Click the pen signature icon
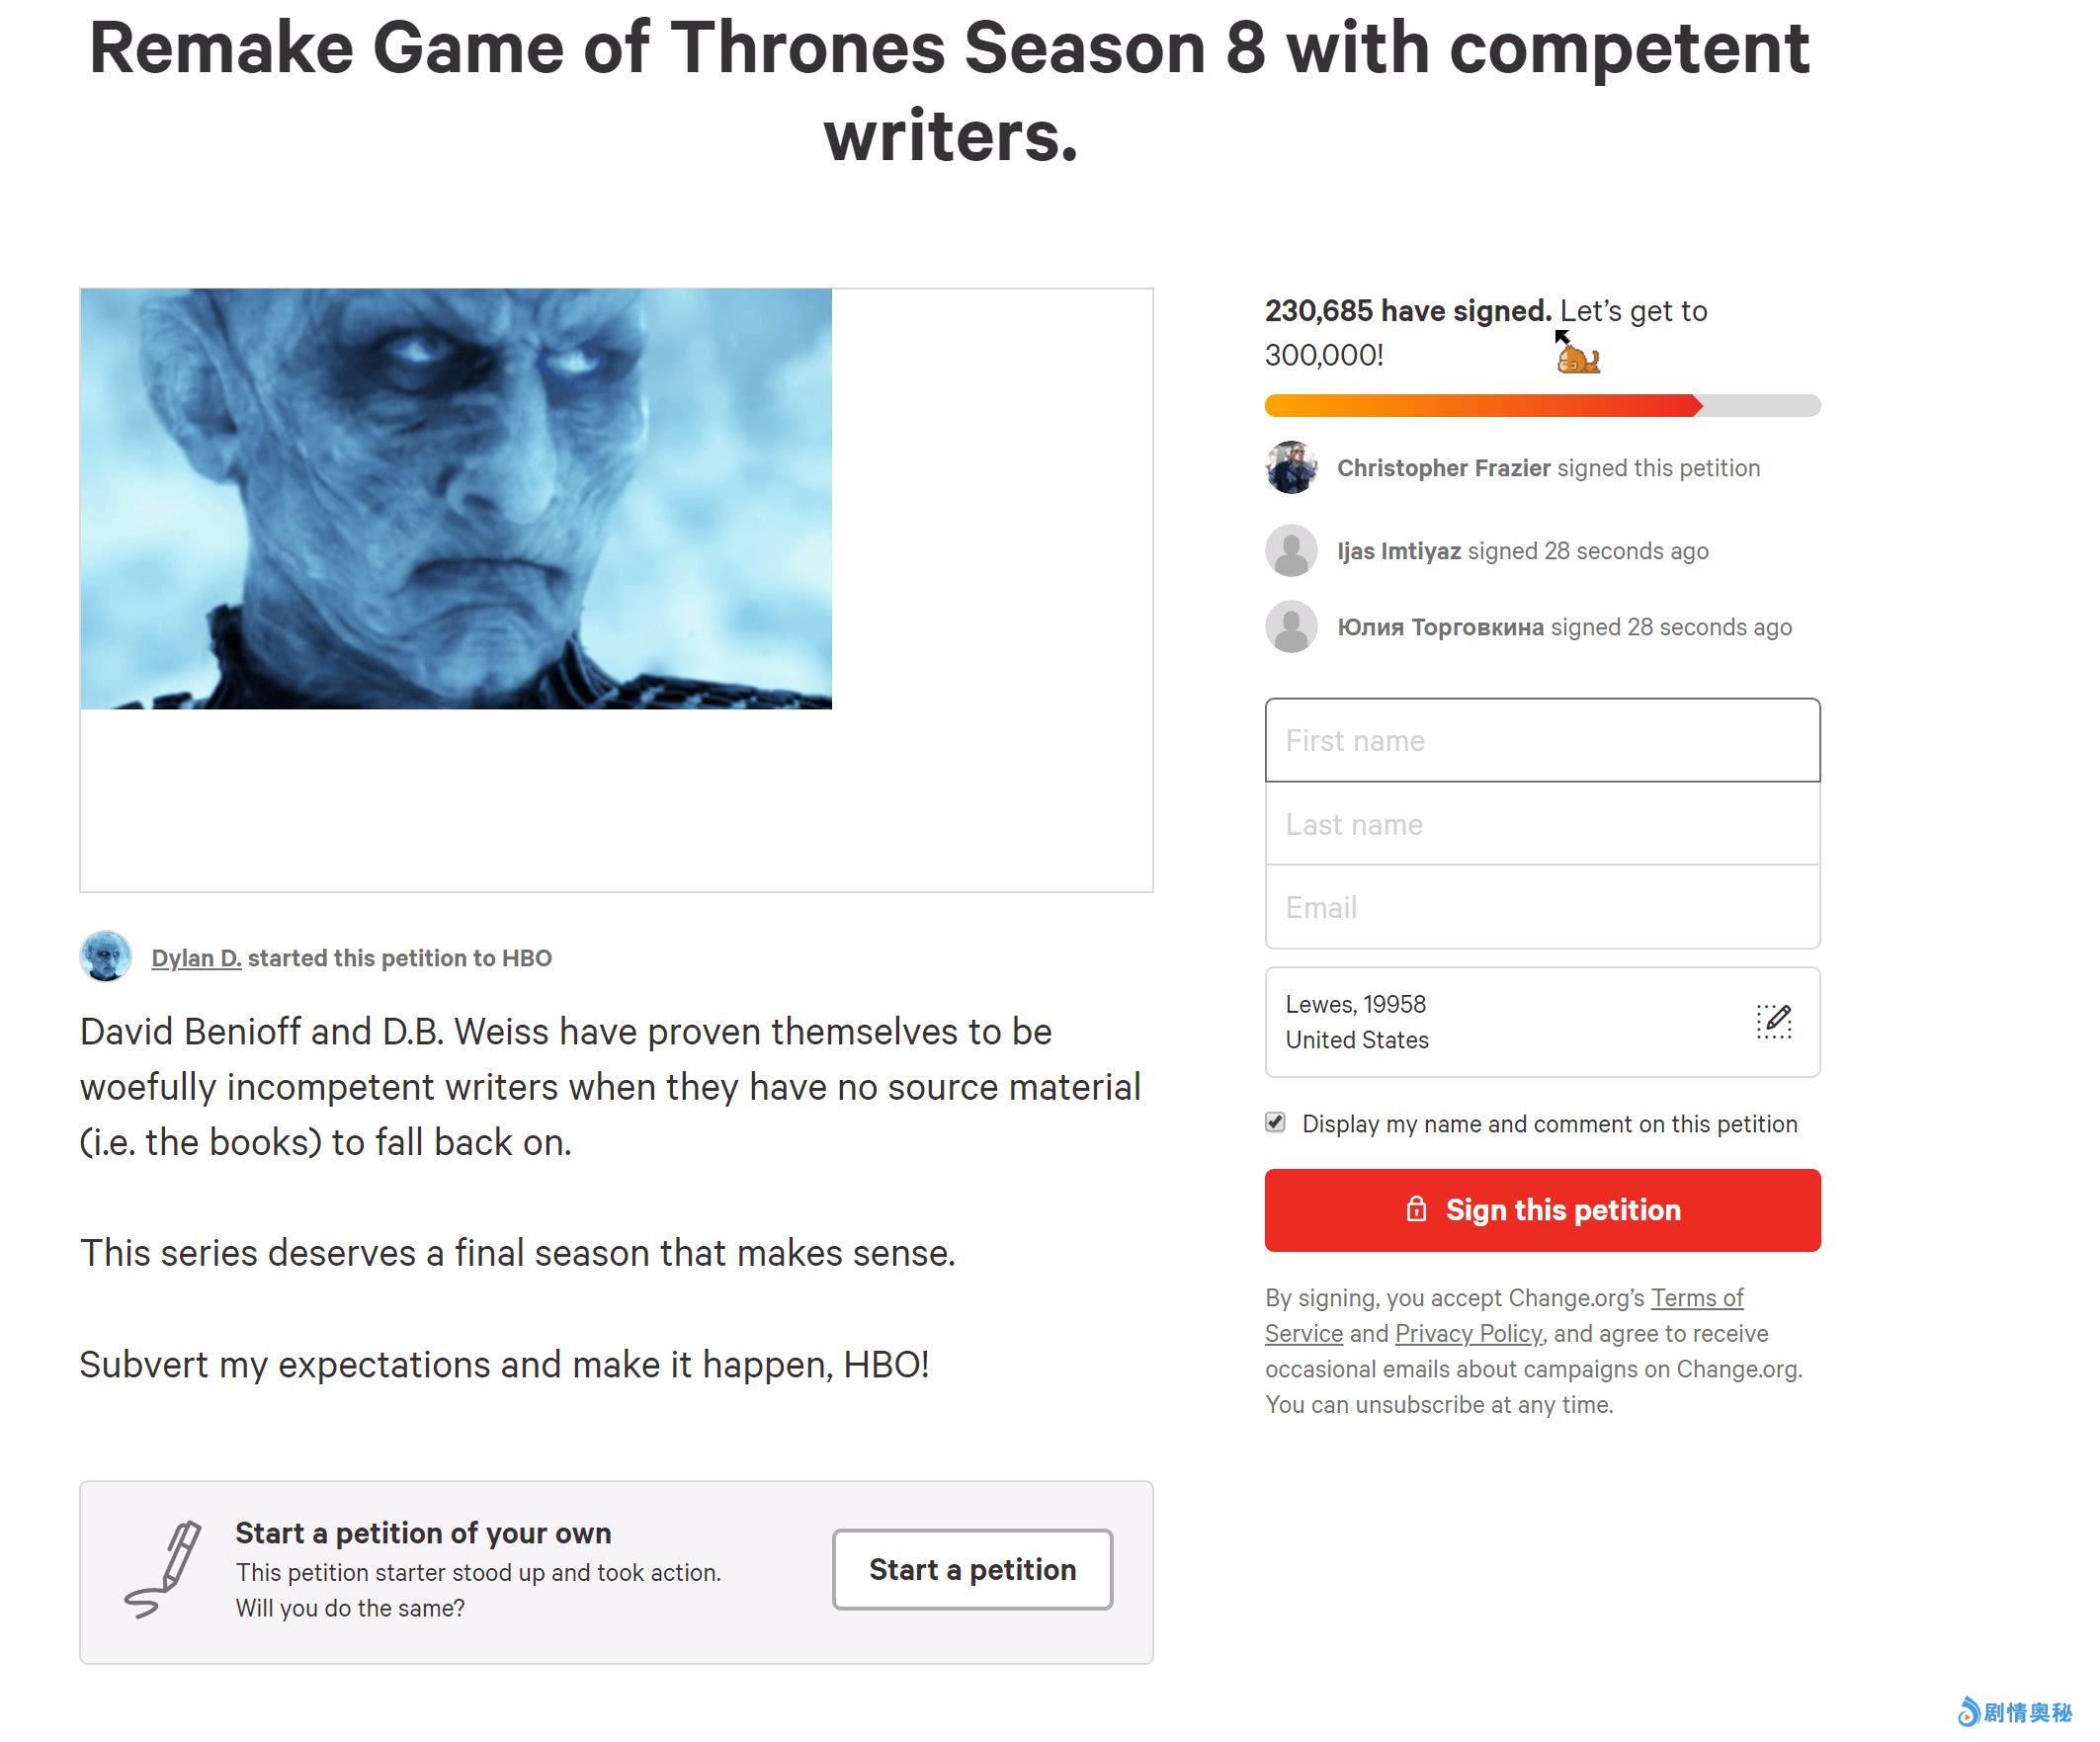This screenshot has height=1742, width=2100. pos(164,1569)
